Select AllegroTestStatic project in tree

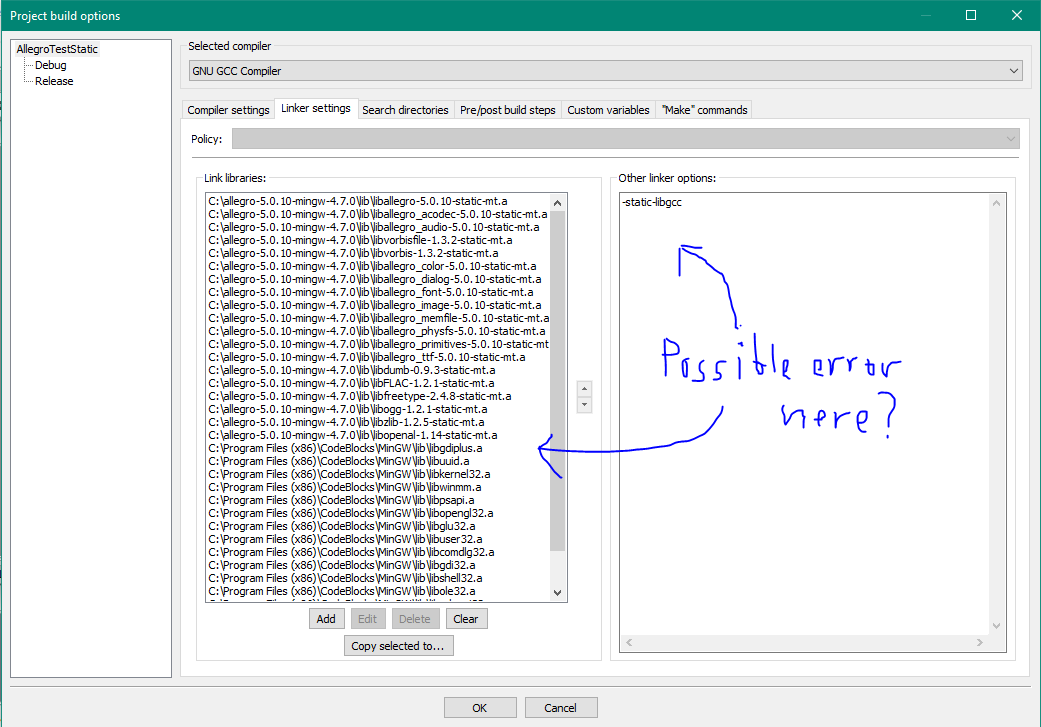[57, 49]
